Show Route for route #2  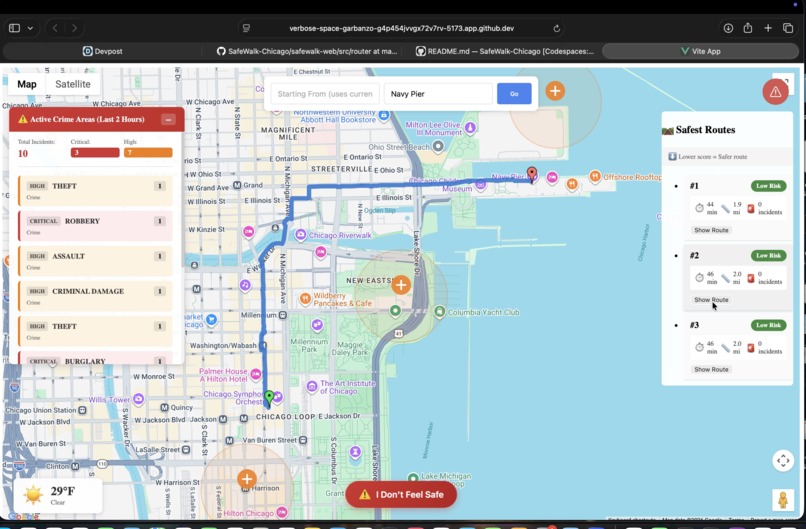click(711, 300)
